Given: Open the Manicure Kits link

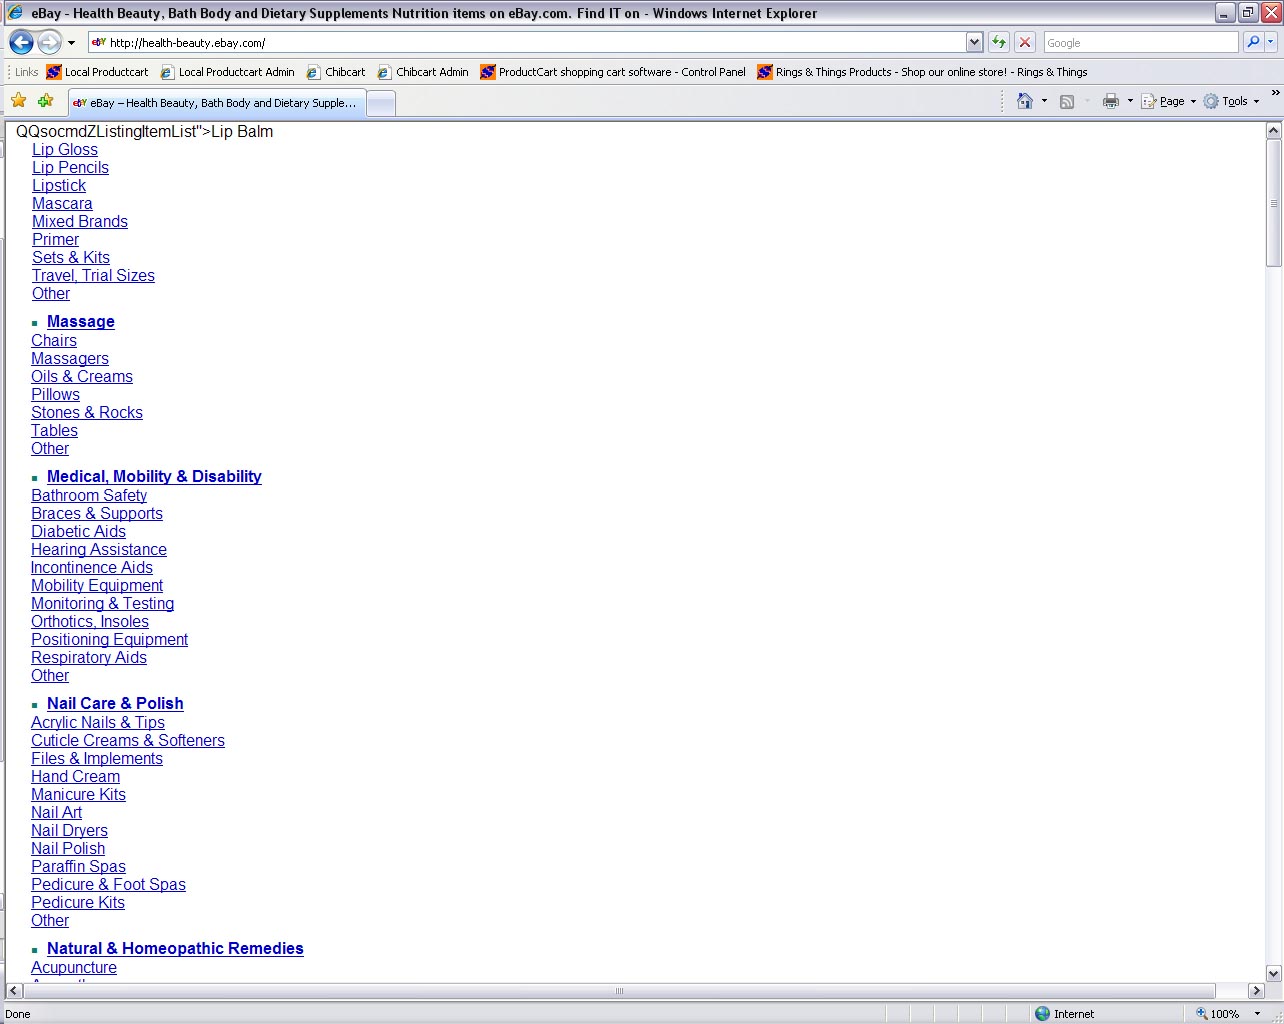Looking at the screenshot, I should click(x=78, y=795).
